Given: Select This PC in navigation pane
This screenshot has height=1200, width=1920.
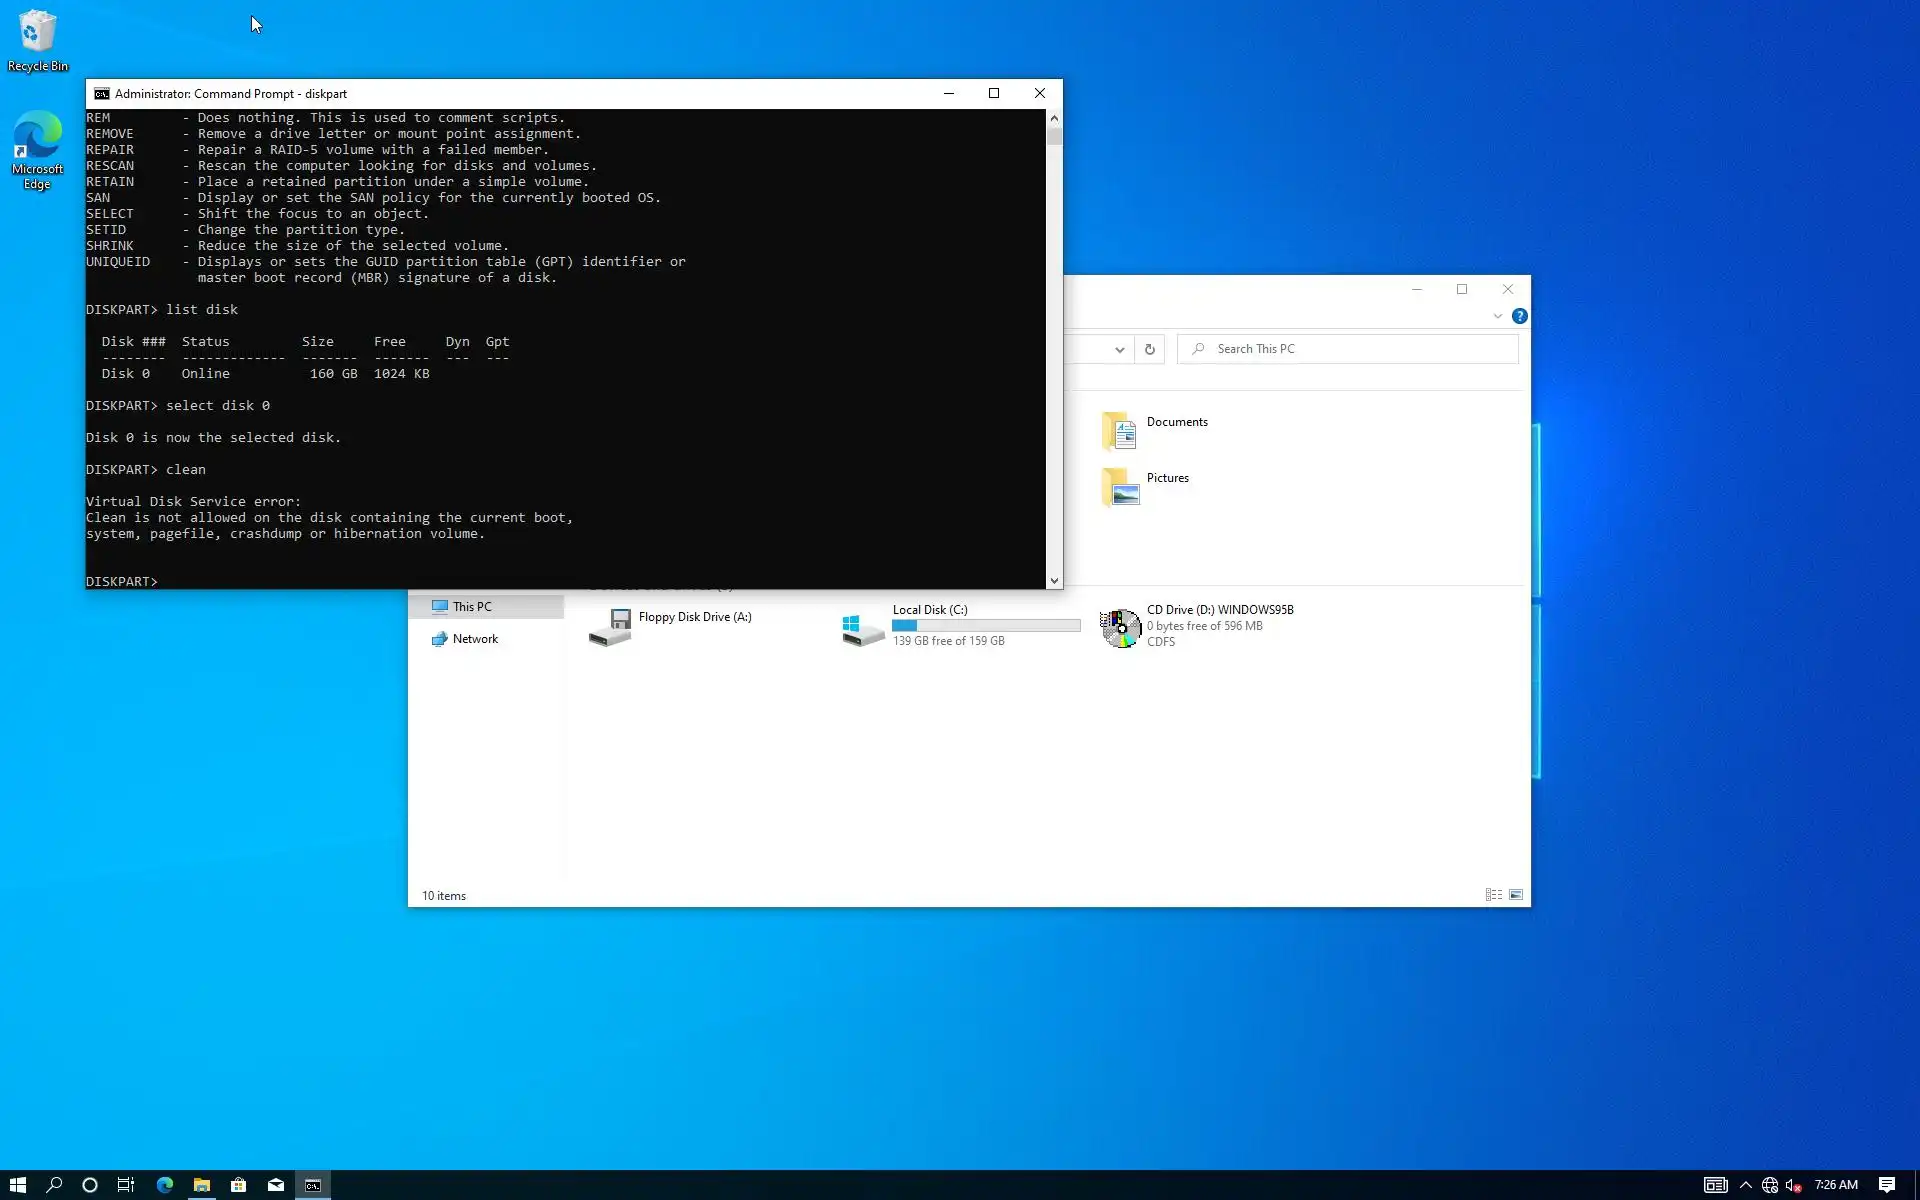Looking at the screenshot, I should click(471, 607).
